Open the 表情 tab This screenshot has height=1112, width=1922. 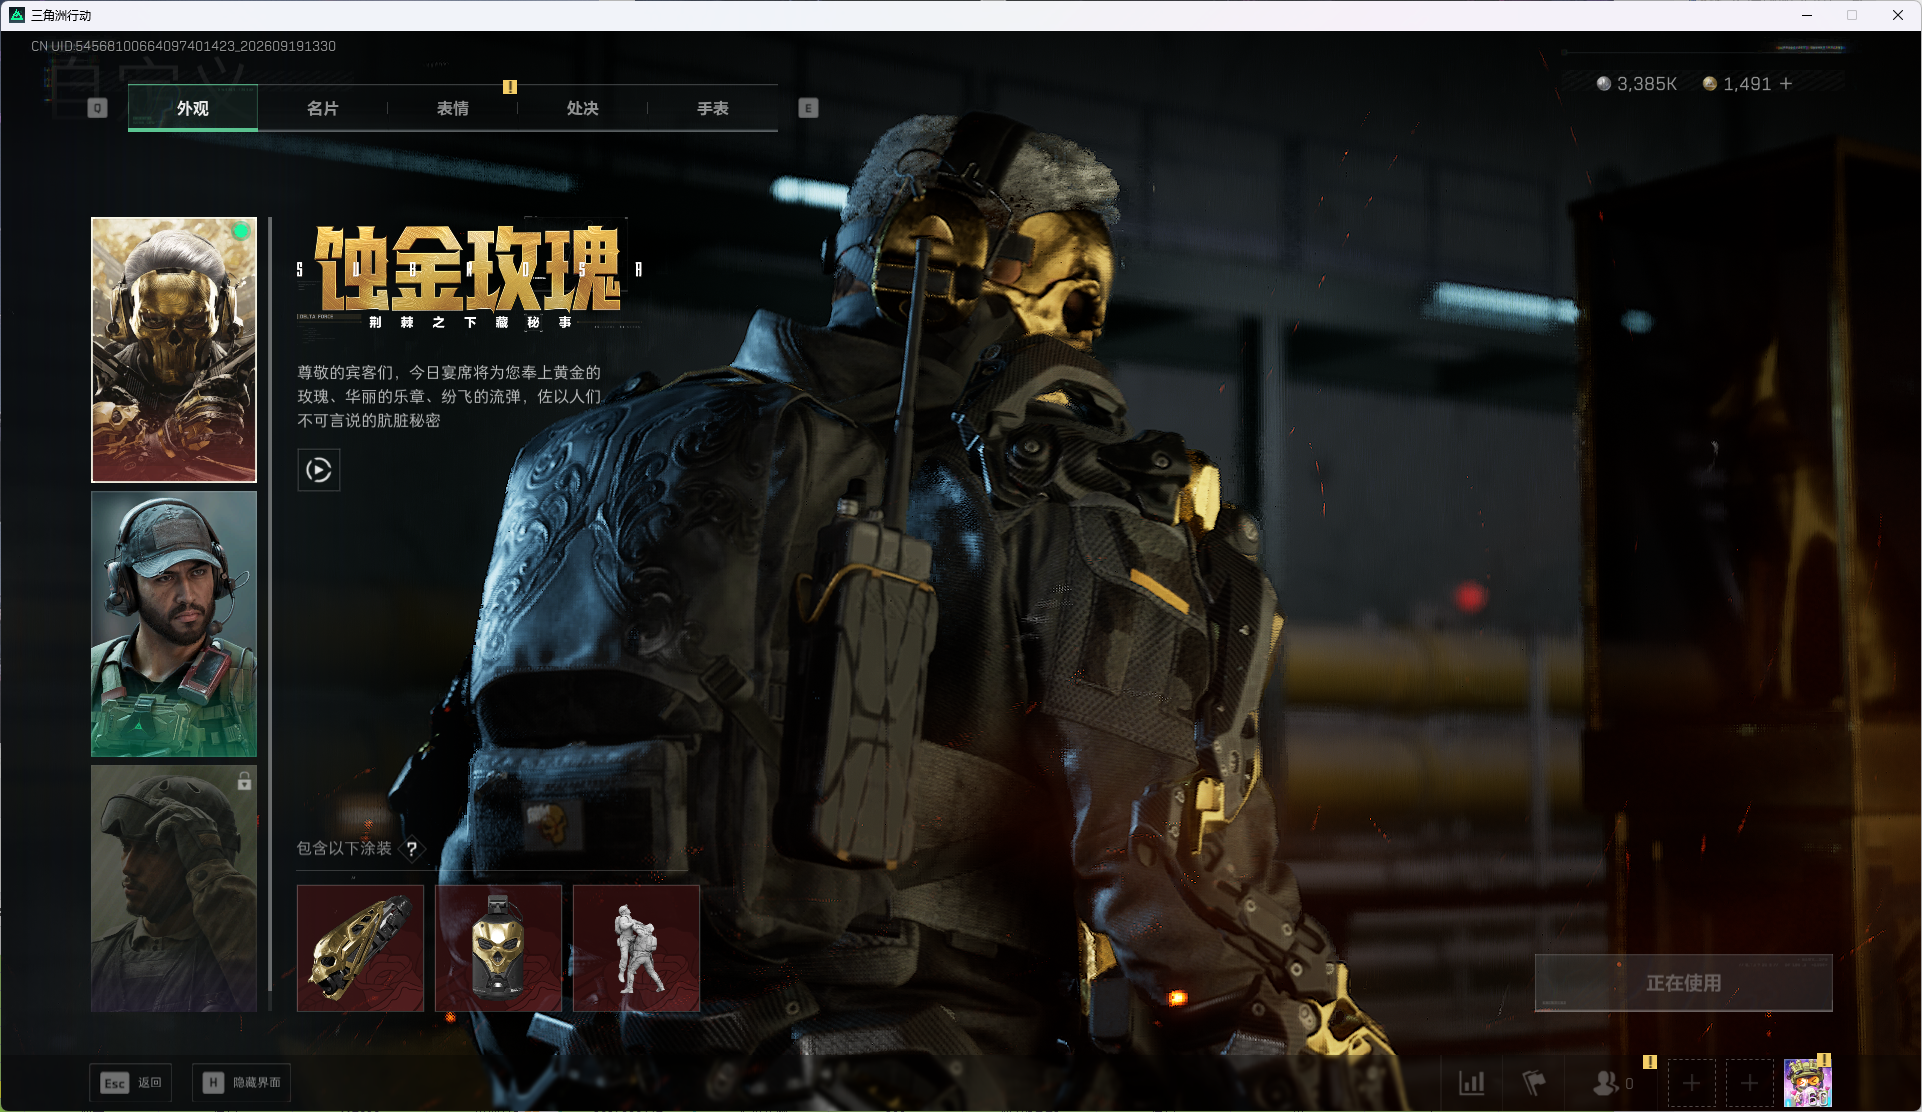click(x=452, y=108)
